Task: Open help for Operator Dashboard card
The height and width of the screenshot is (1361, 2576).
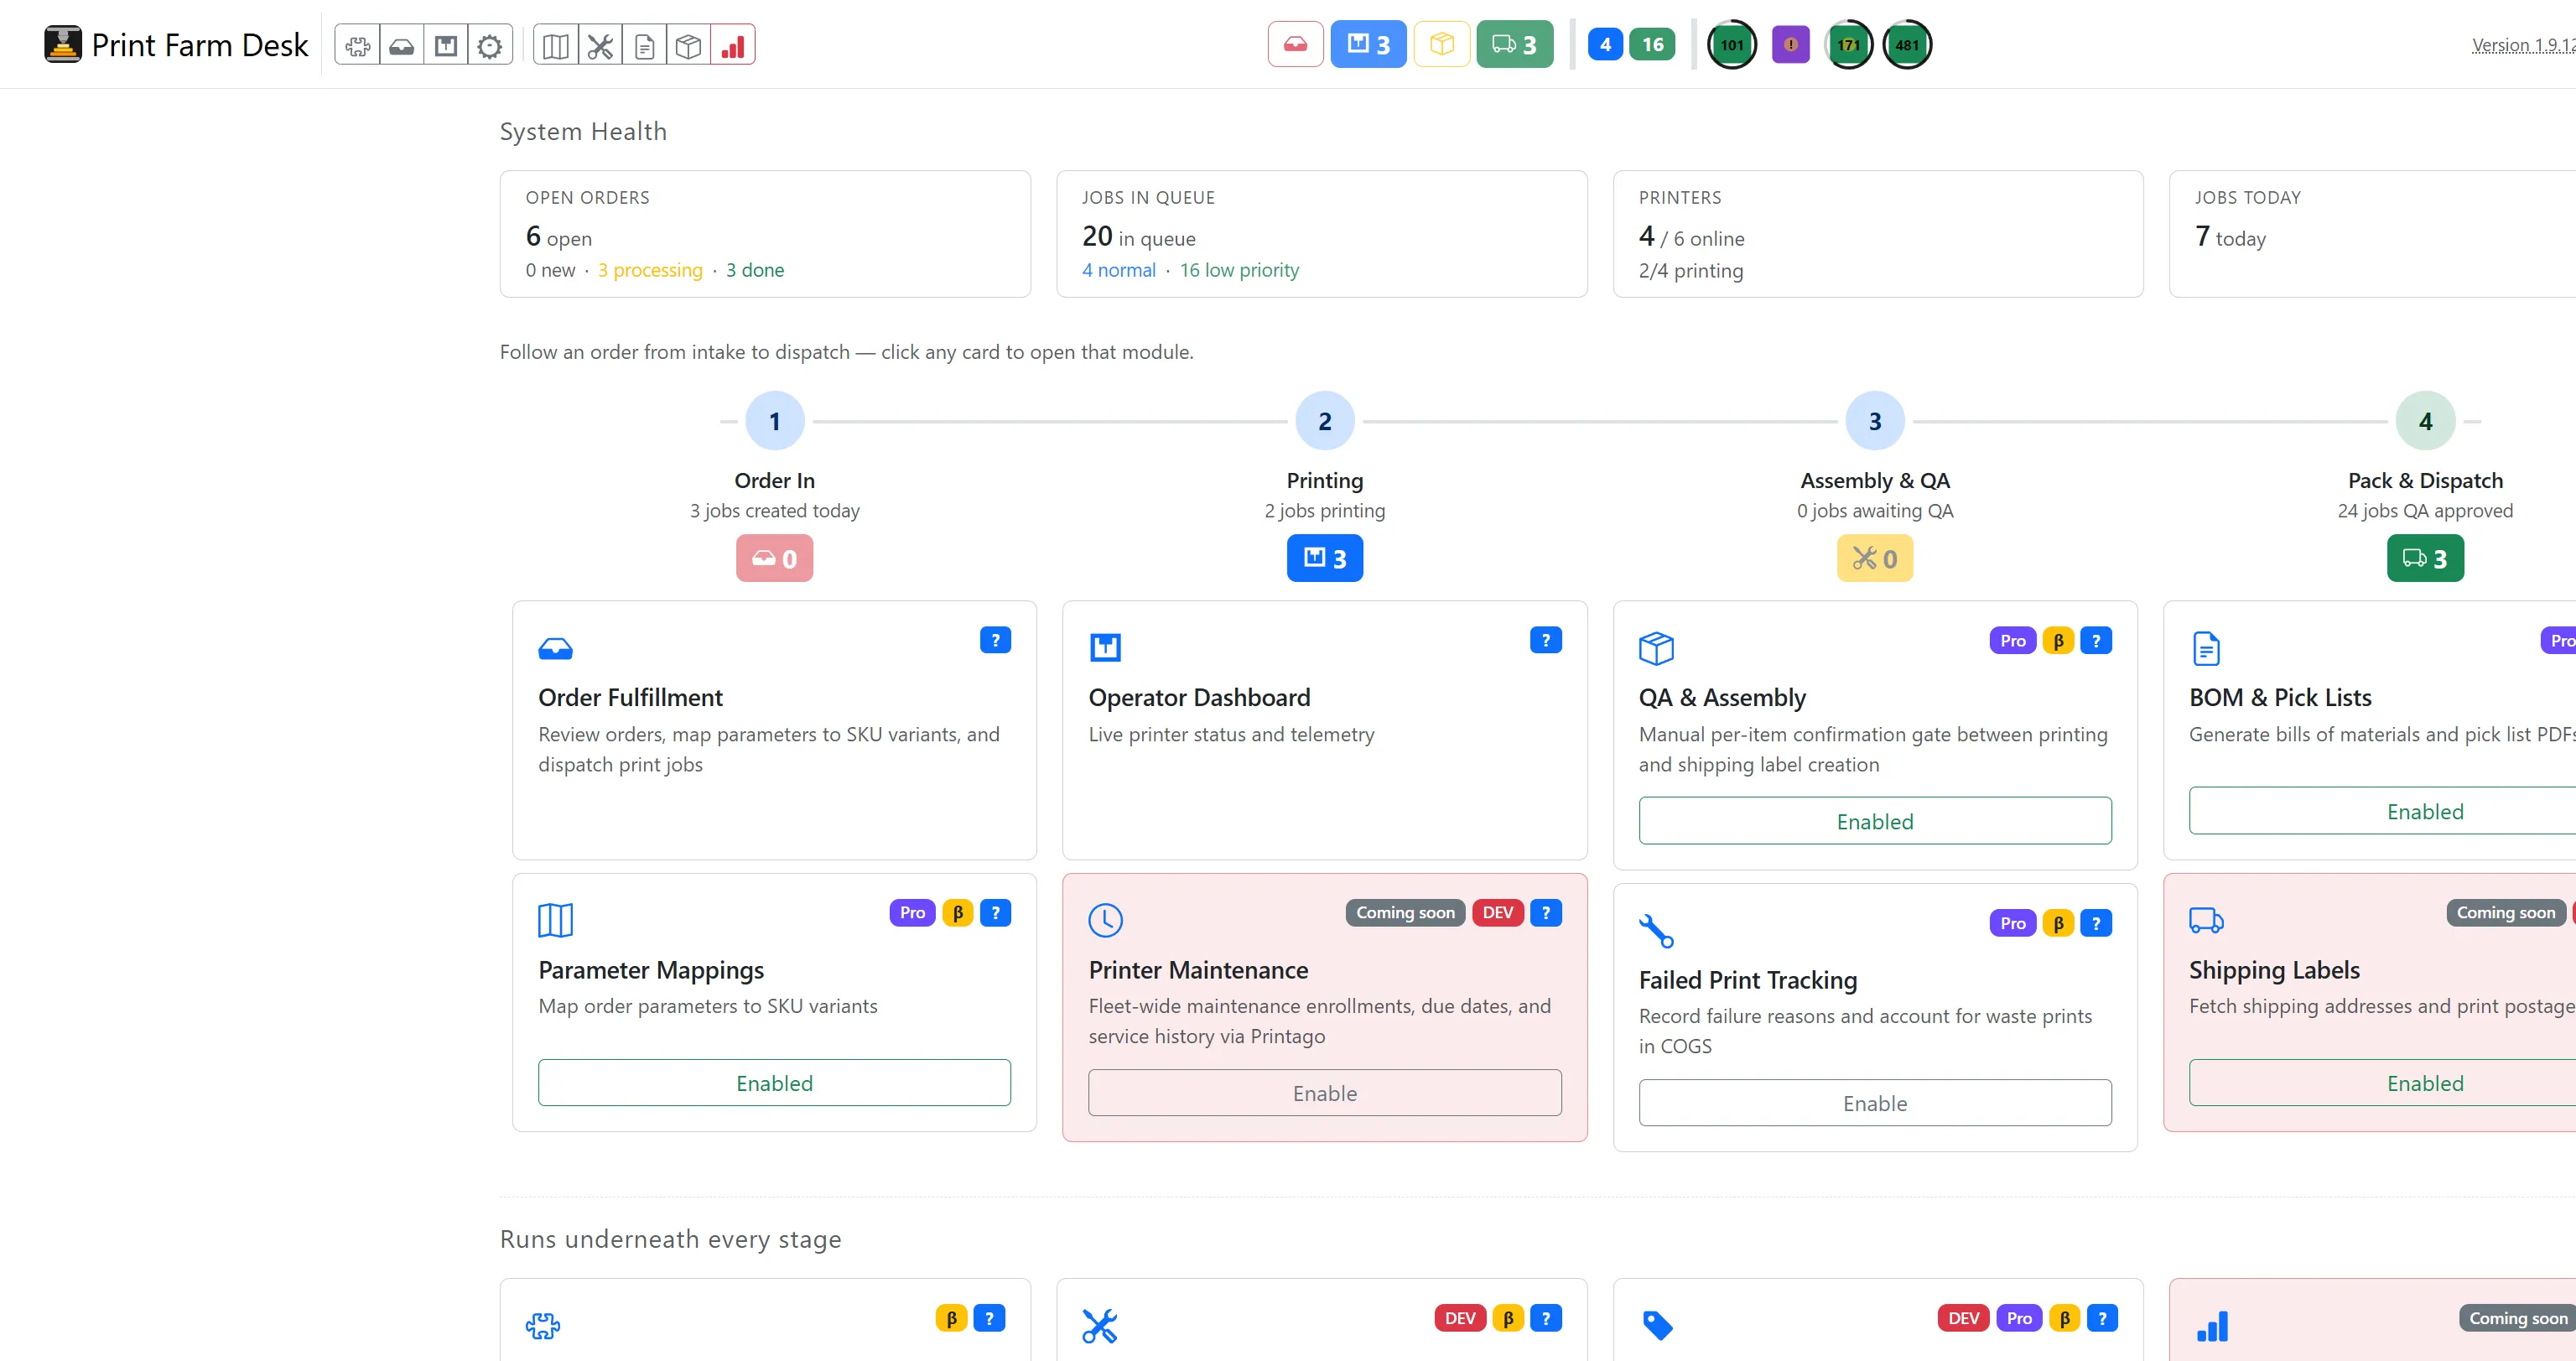Action: click(1545, 640)
